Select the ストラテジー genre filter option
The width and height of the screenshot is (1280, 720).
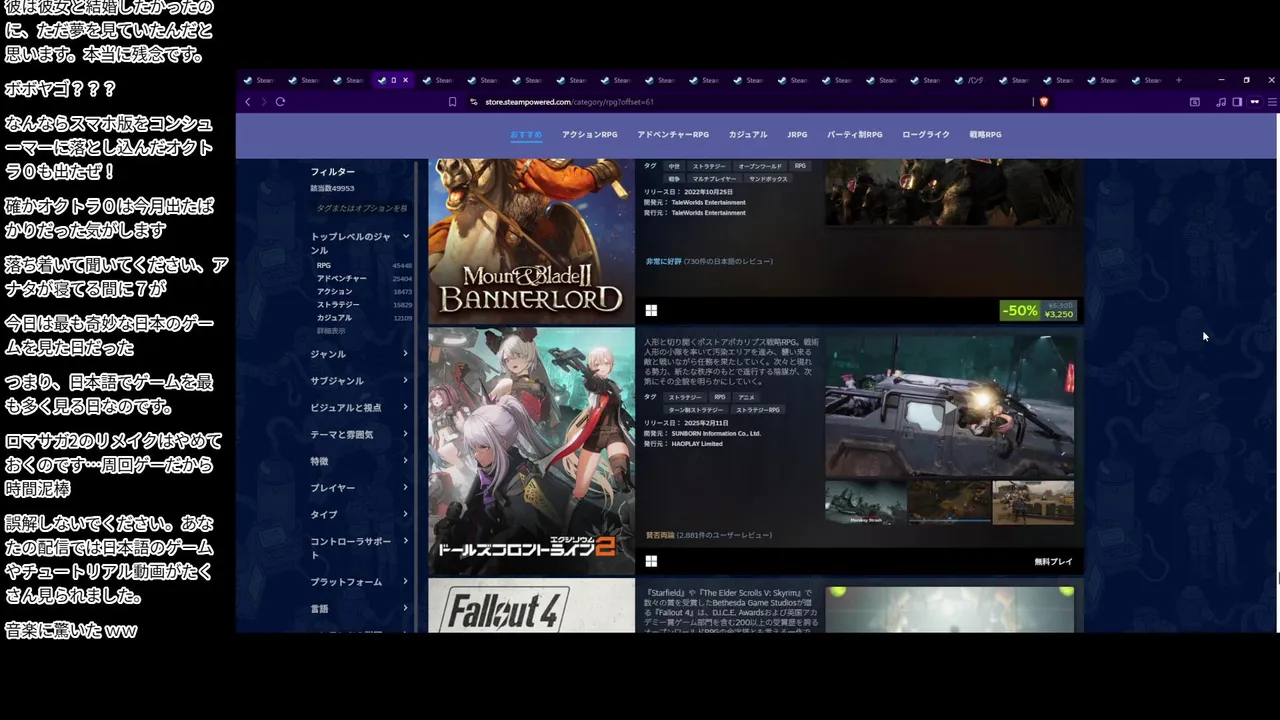click(364, 305)
